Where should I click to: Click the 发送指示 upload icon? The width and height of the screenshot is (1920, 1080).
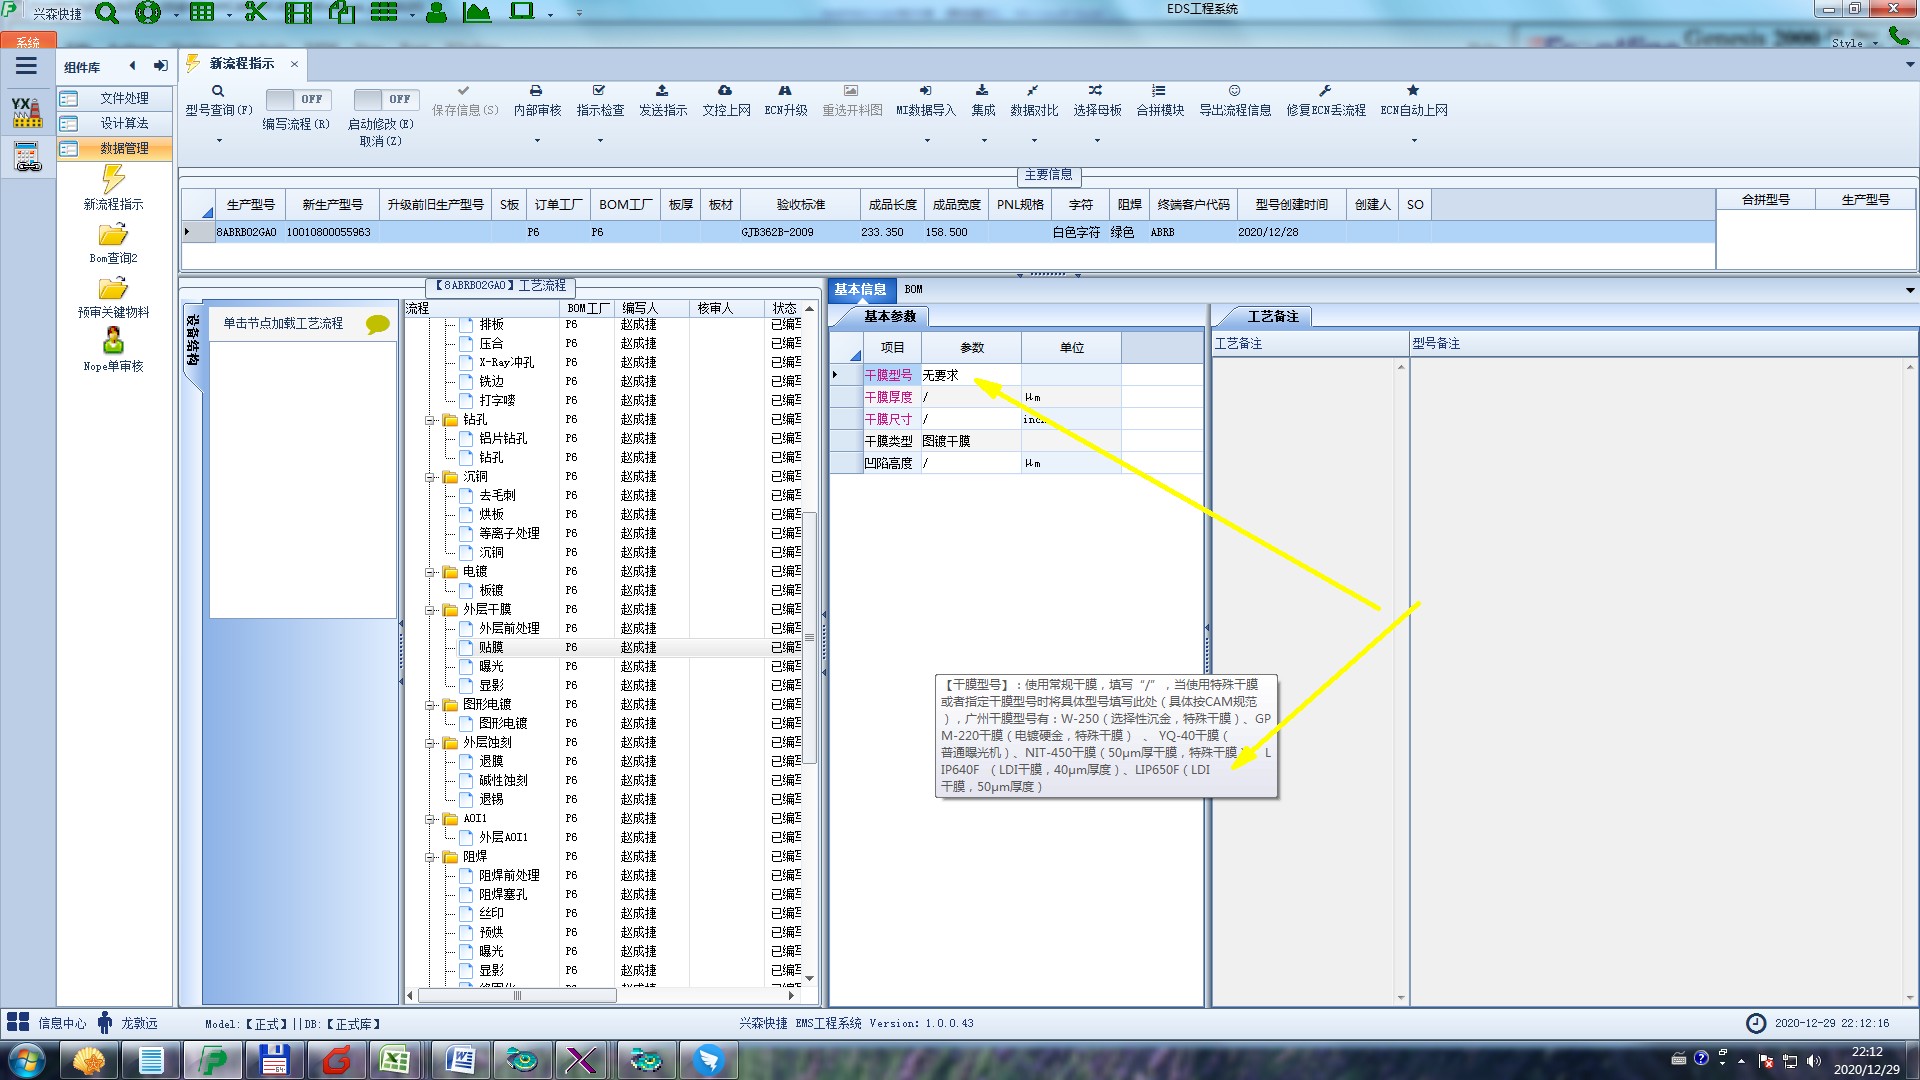662,91
